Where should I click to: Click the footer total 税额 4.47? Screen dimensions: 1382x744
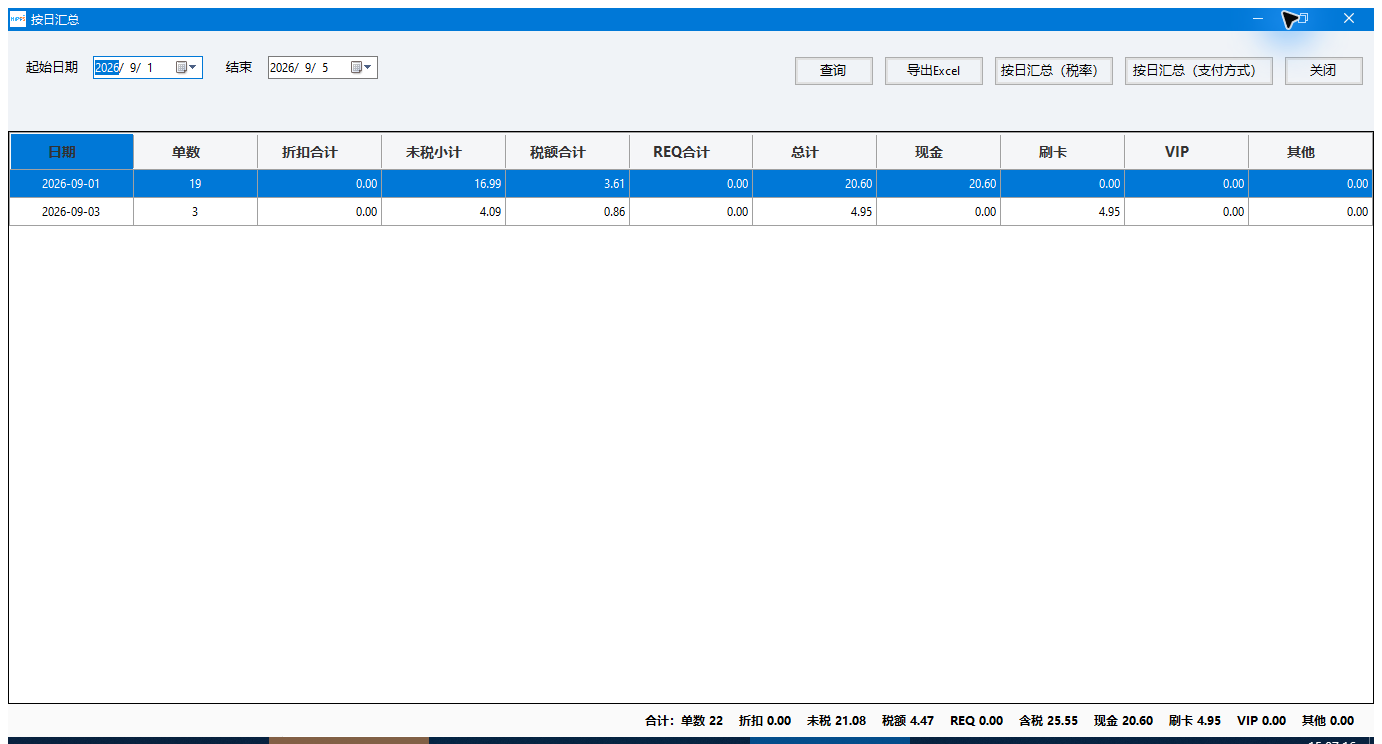908,720
